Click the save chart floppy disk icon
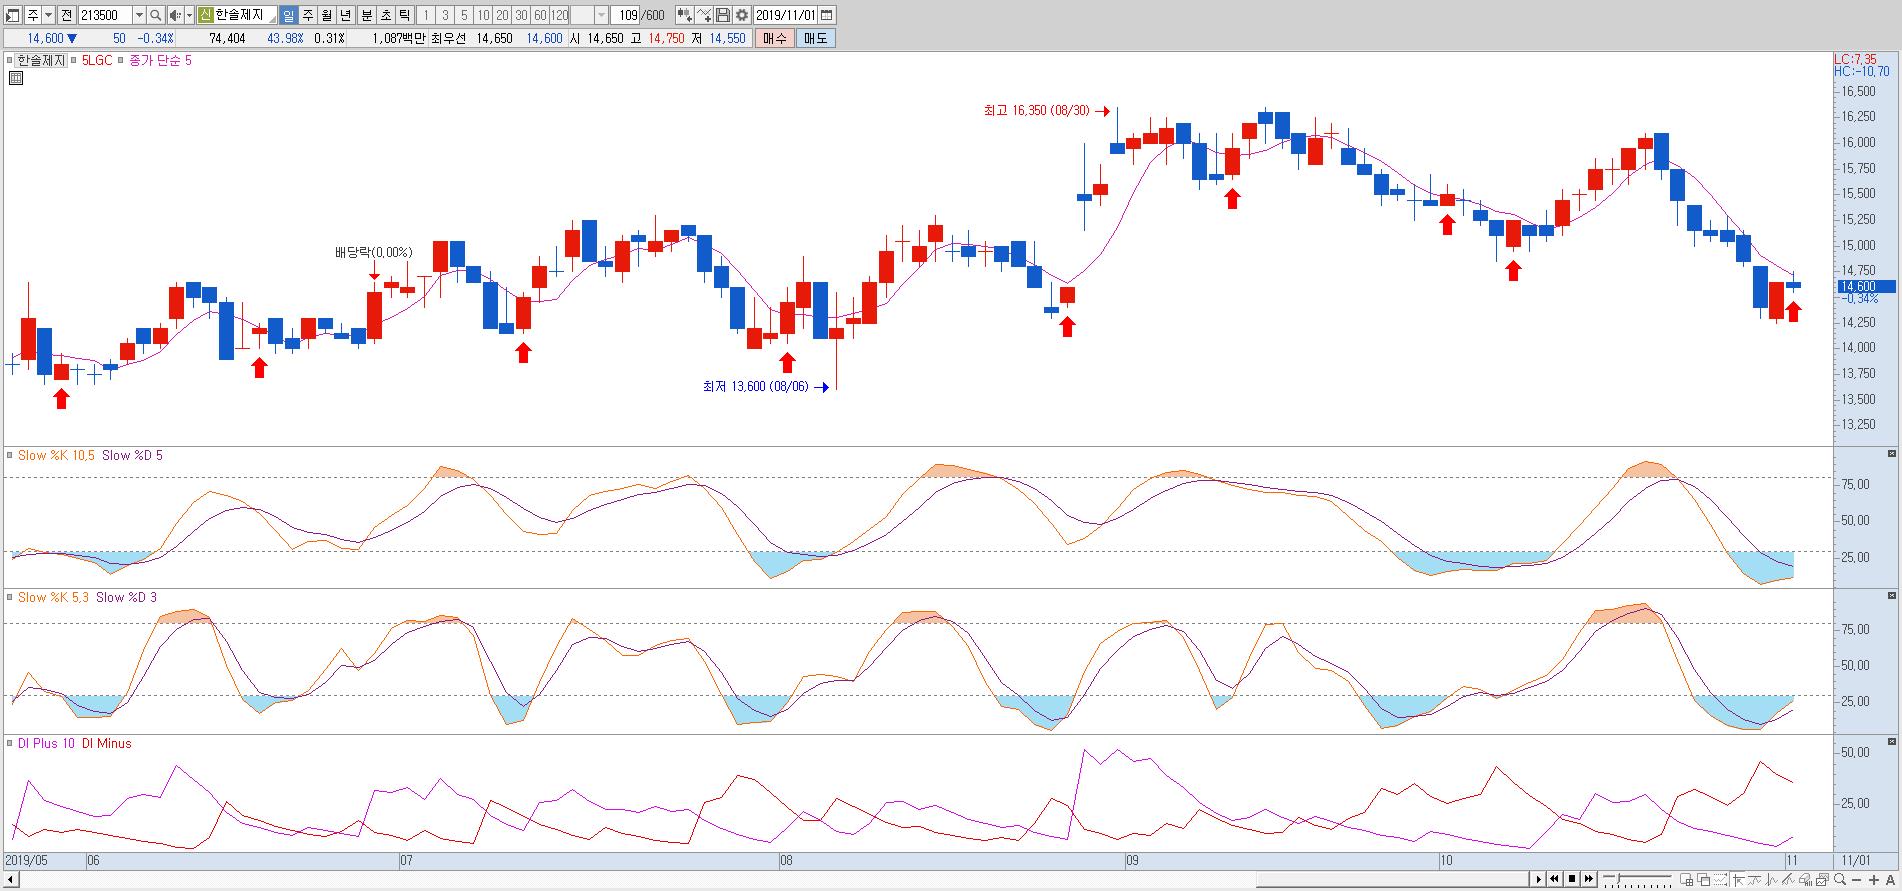 point(723,15)
